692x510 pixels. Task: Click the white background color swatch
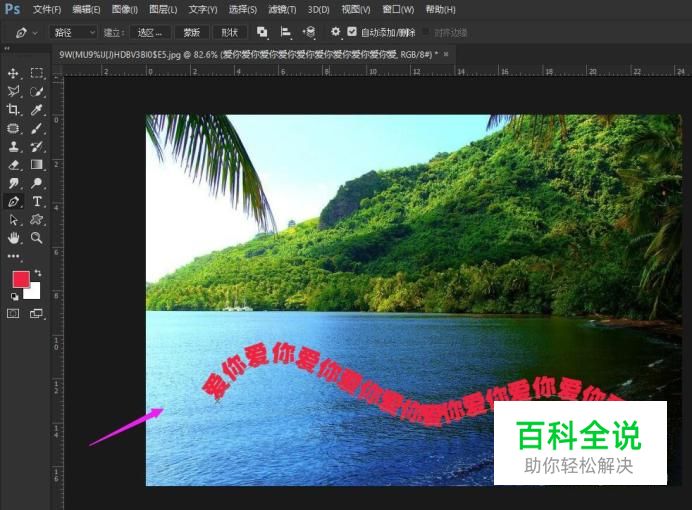click(x=34, y=292)
